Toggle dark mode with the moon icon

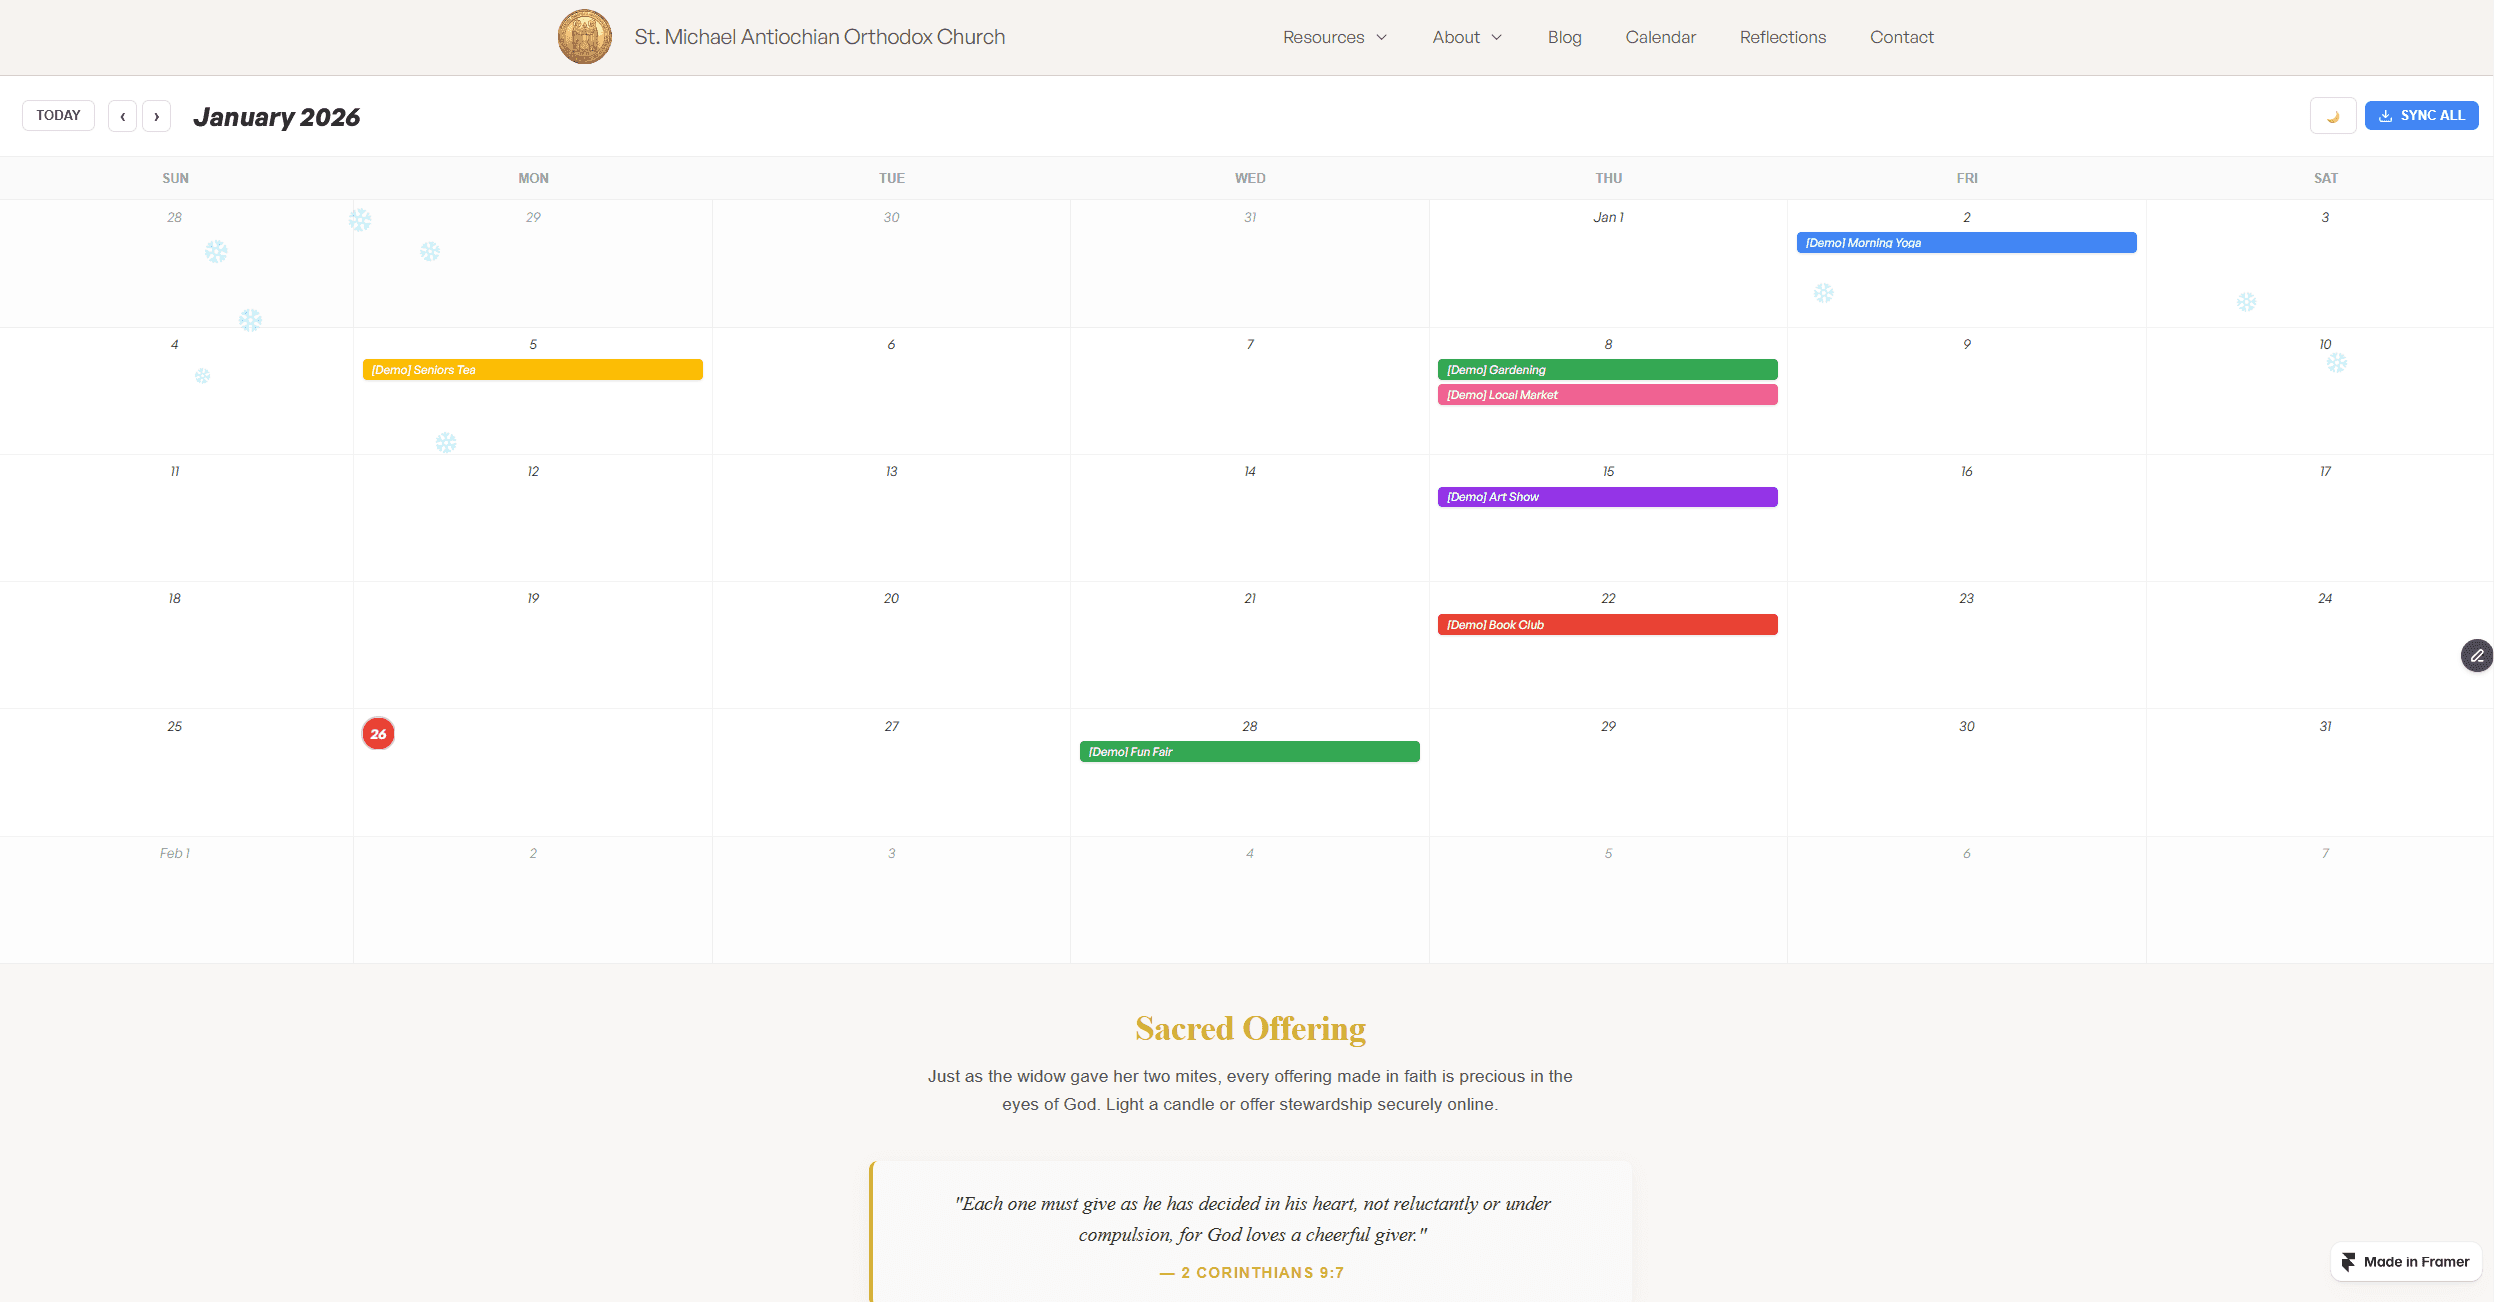(x=2332, y=116)
